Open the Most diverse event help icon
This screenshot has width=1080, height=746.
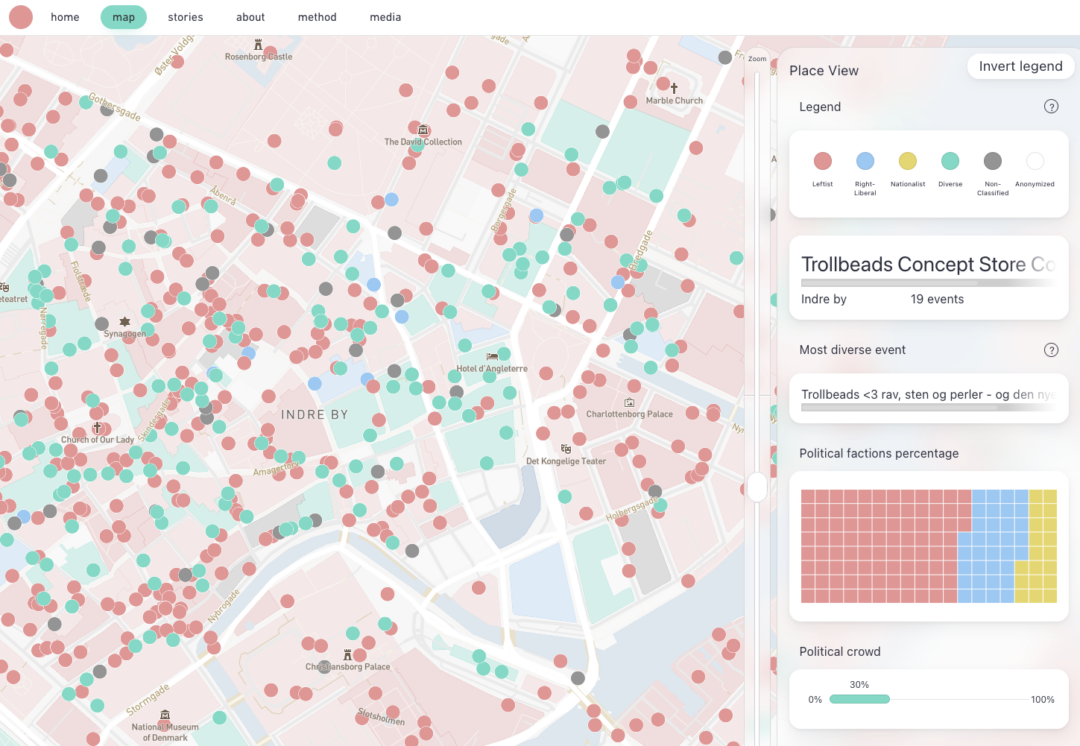point(1050,350)
